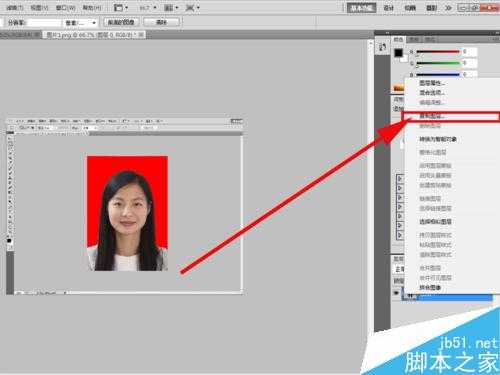Switch to the 绘画 workspace
This screenshot has height=375, width=500.
click(x=410, y=7)
